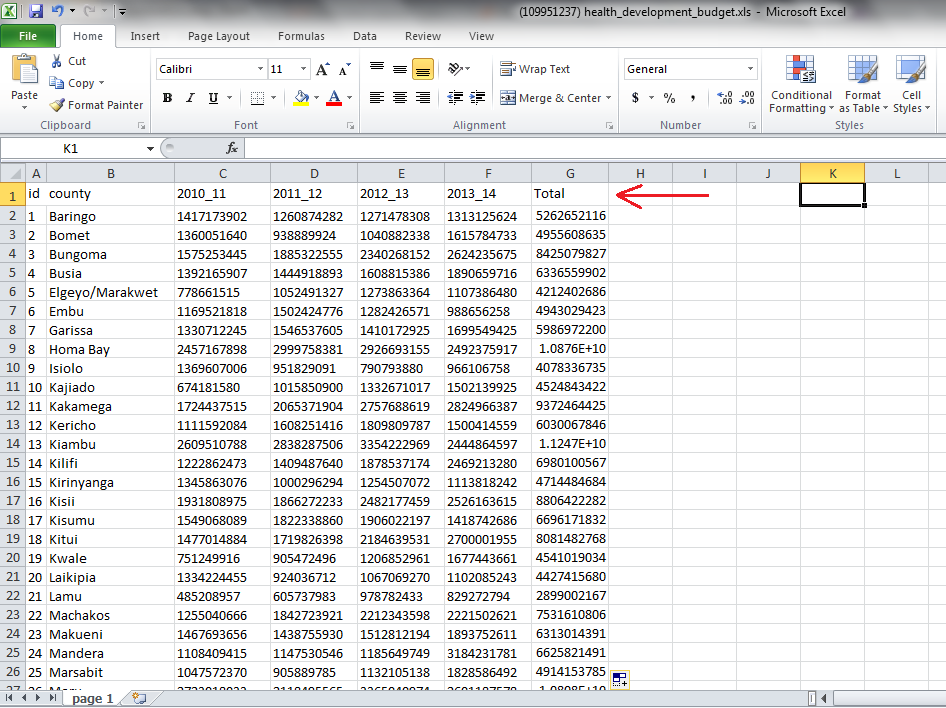Expand the General number format dropdown
The width and height of the screenshot is (946, 708).
click(750, 69)
